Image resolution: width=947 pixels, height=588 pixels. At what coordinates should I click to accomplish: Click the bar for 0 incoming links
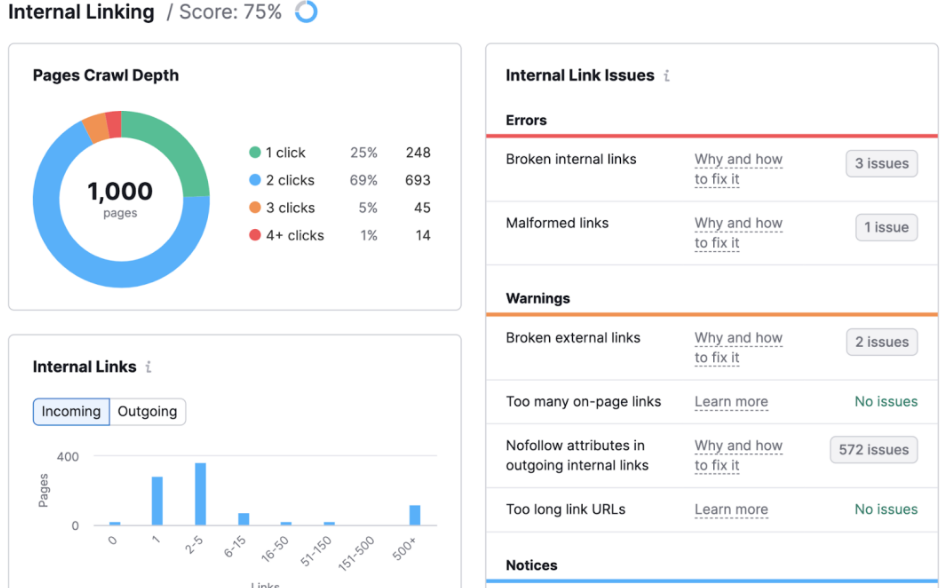click(x=115, y=523)
